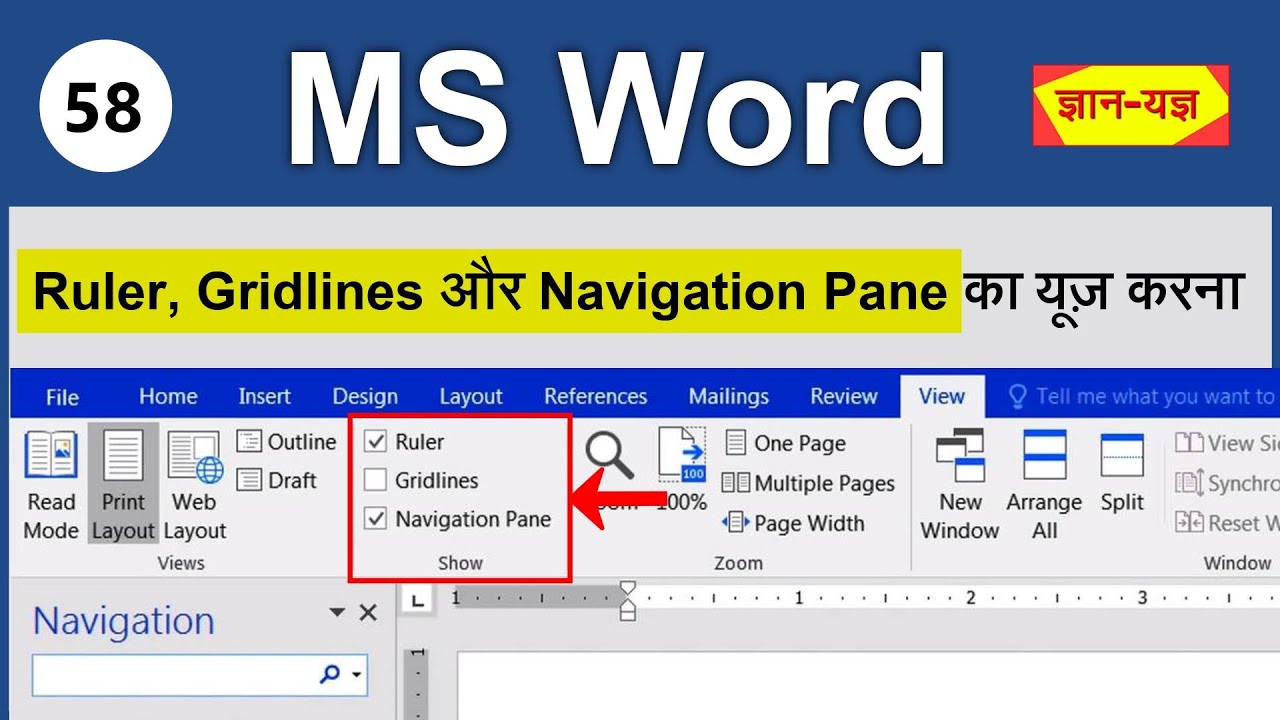
Task: Go to the Design tab
Action: point(365,397)
